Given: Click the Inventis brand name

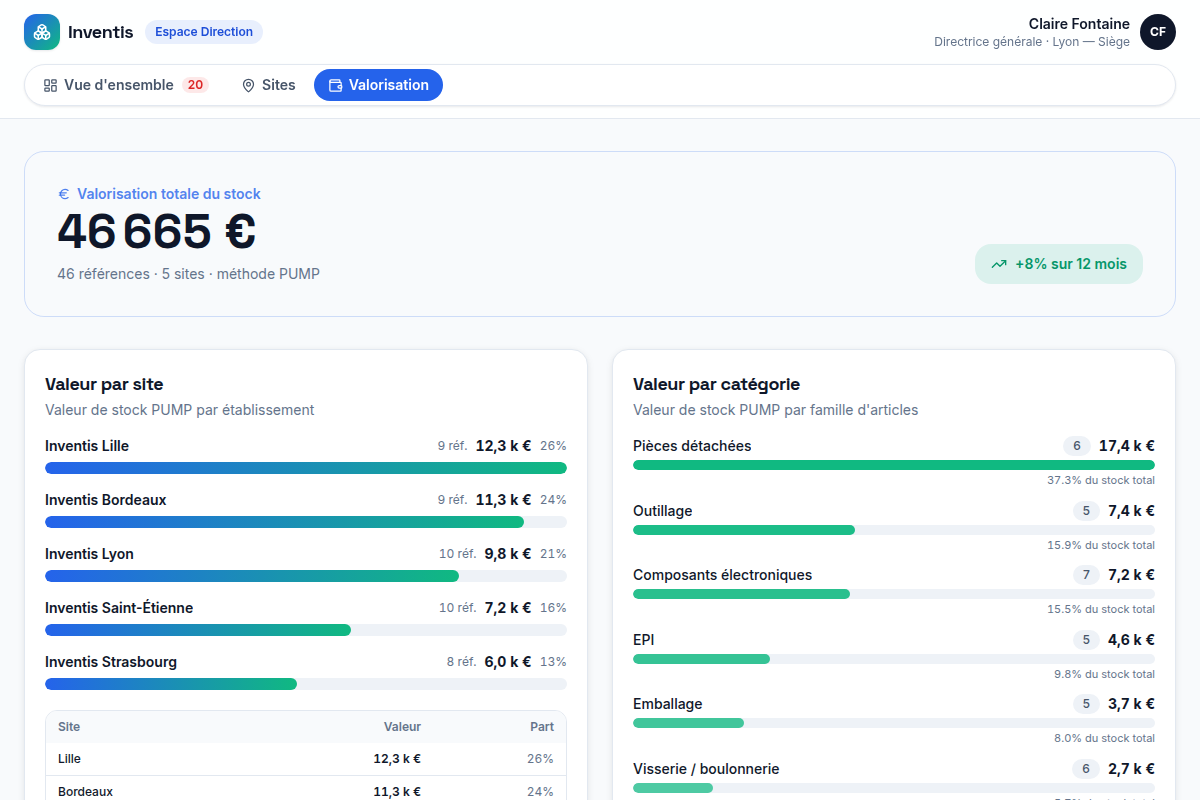Looking at the screenshot, I should tap(100, 32).
